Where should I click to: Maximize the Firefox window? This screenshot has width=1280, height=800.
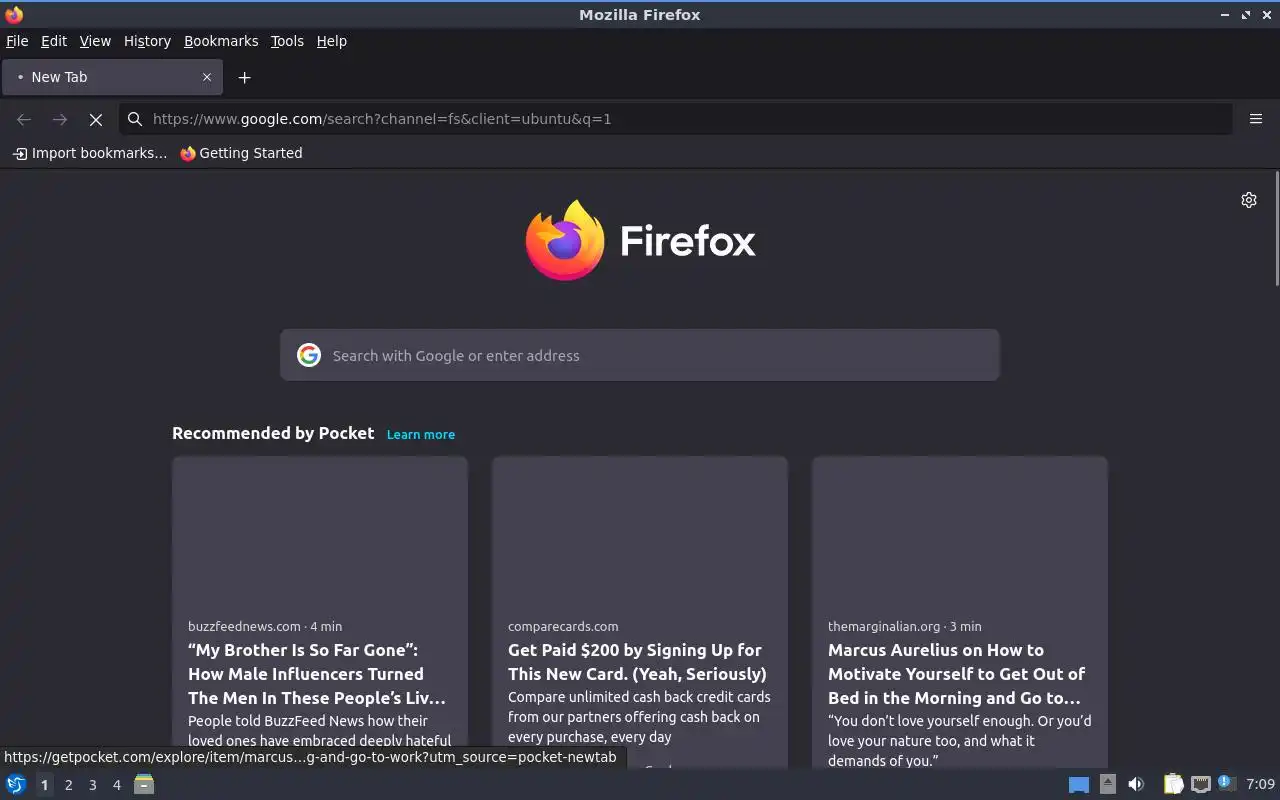pos(1246,15)
